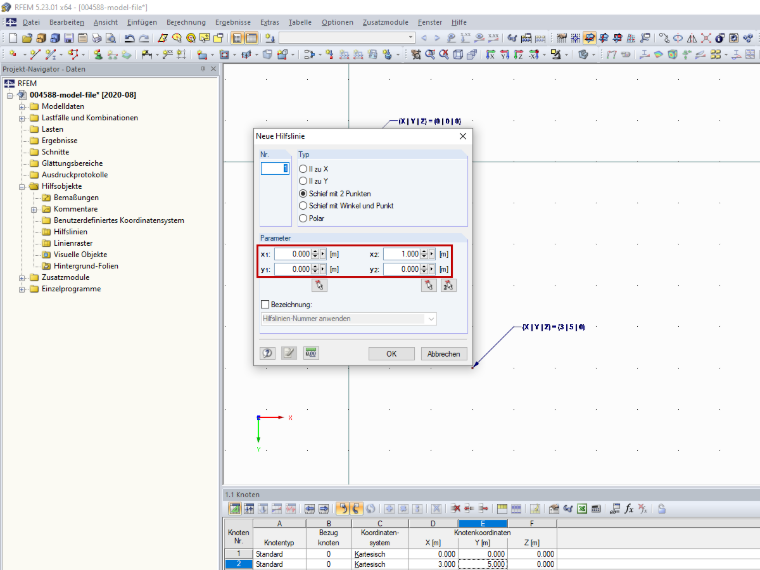Open dialog help question mark button
Screen dimensions: 760x570
(268, 353)
